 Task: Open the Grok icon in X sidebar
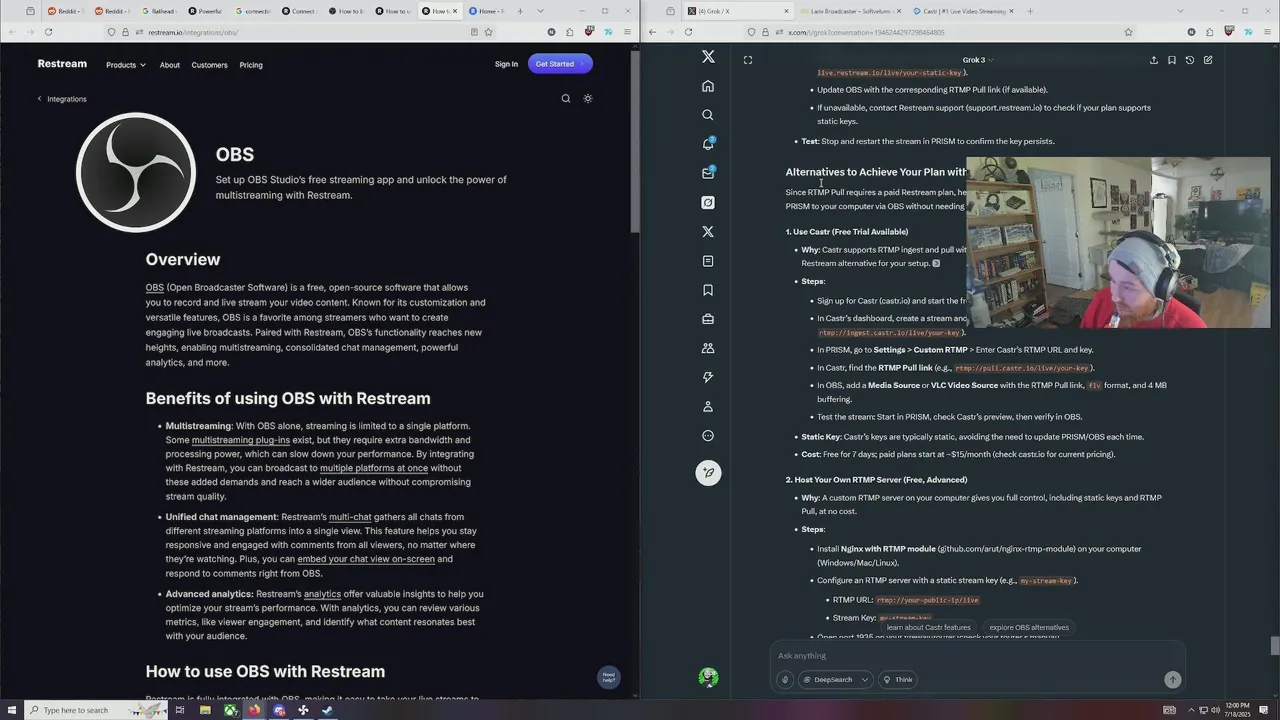(708, 202)
